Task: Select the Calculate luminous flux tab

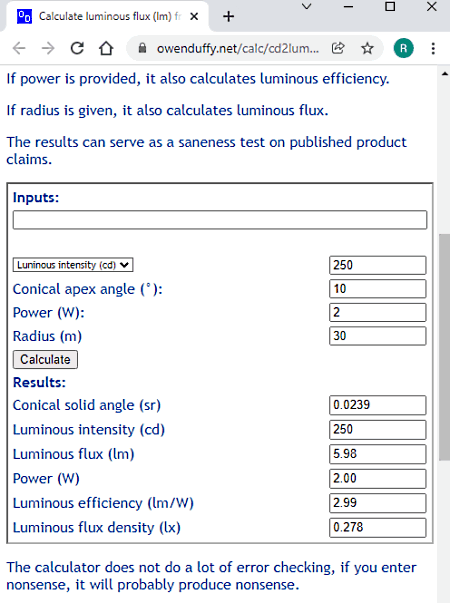Action: (x=104, y=17)
